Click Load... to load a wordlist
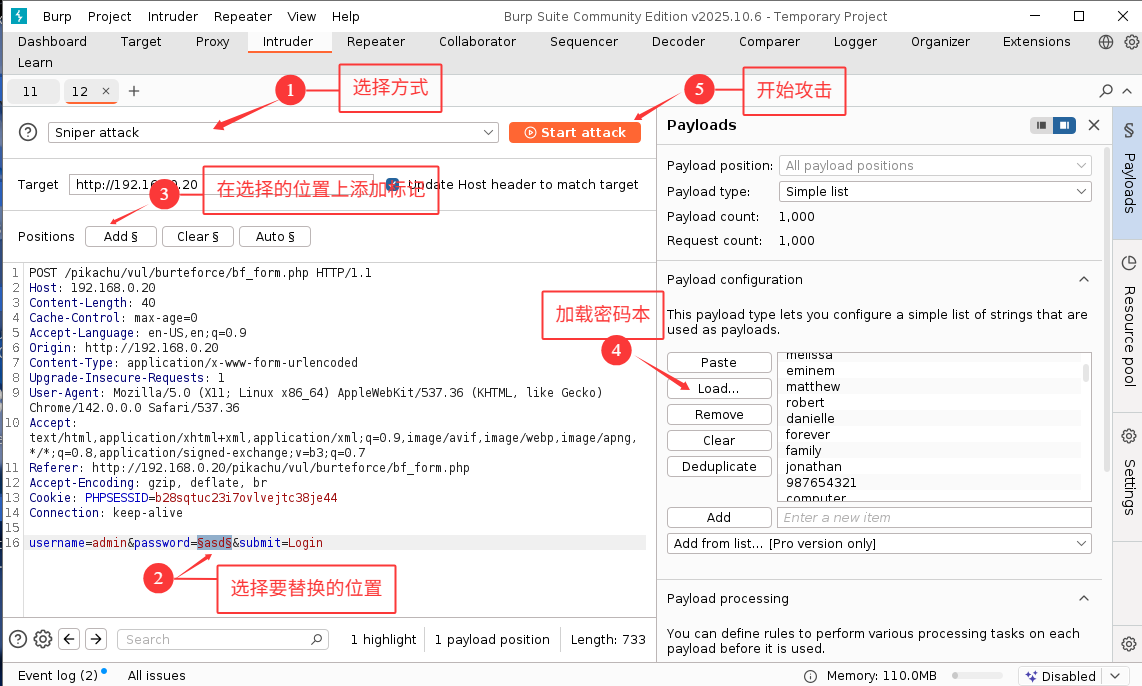Image resolution: width=1142 pixels, height=686 pixels. (x=719, y=389)
